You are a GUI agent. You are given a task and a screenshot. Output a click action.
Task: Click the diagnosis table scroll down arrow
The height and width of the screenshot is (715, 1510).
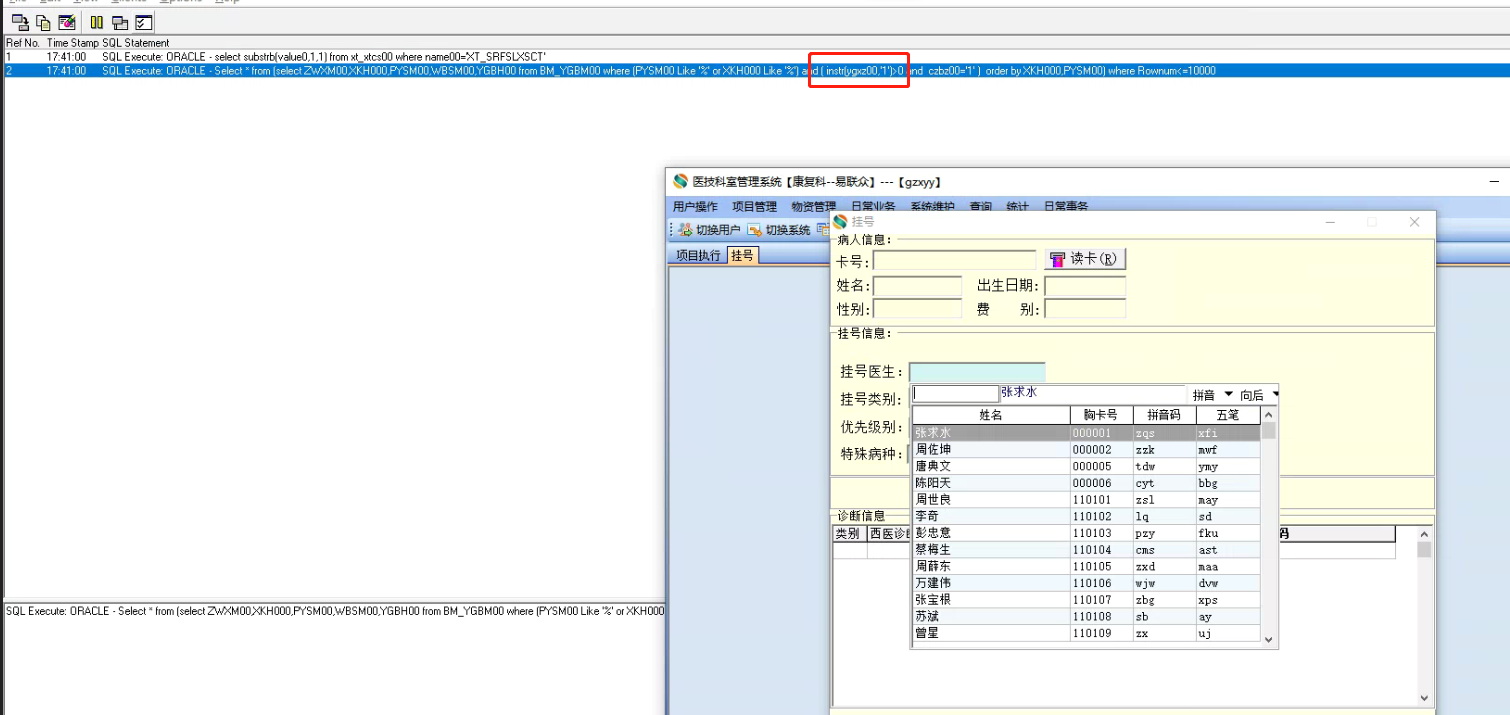(1424, 698)
